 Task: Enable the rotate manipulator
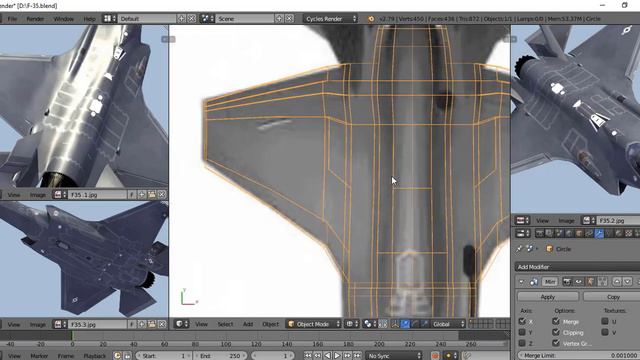tap(415, 324)
